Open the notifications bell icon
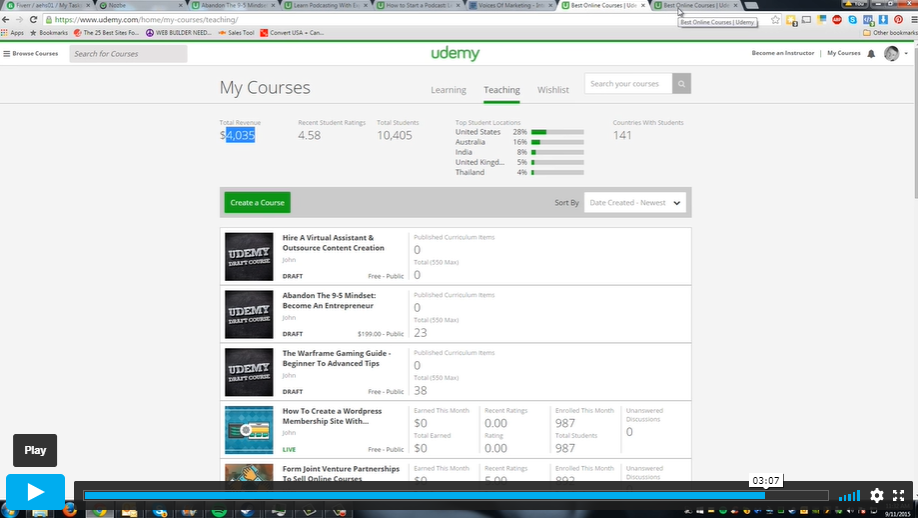 [871, 53]
